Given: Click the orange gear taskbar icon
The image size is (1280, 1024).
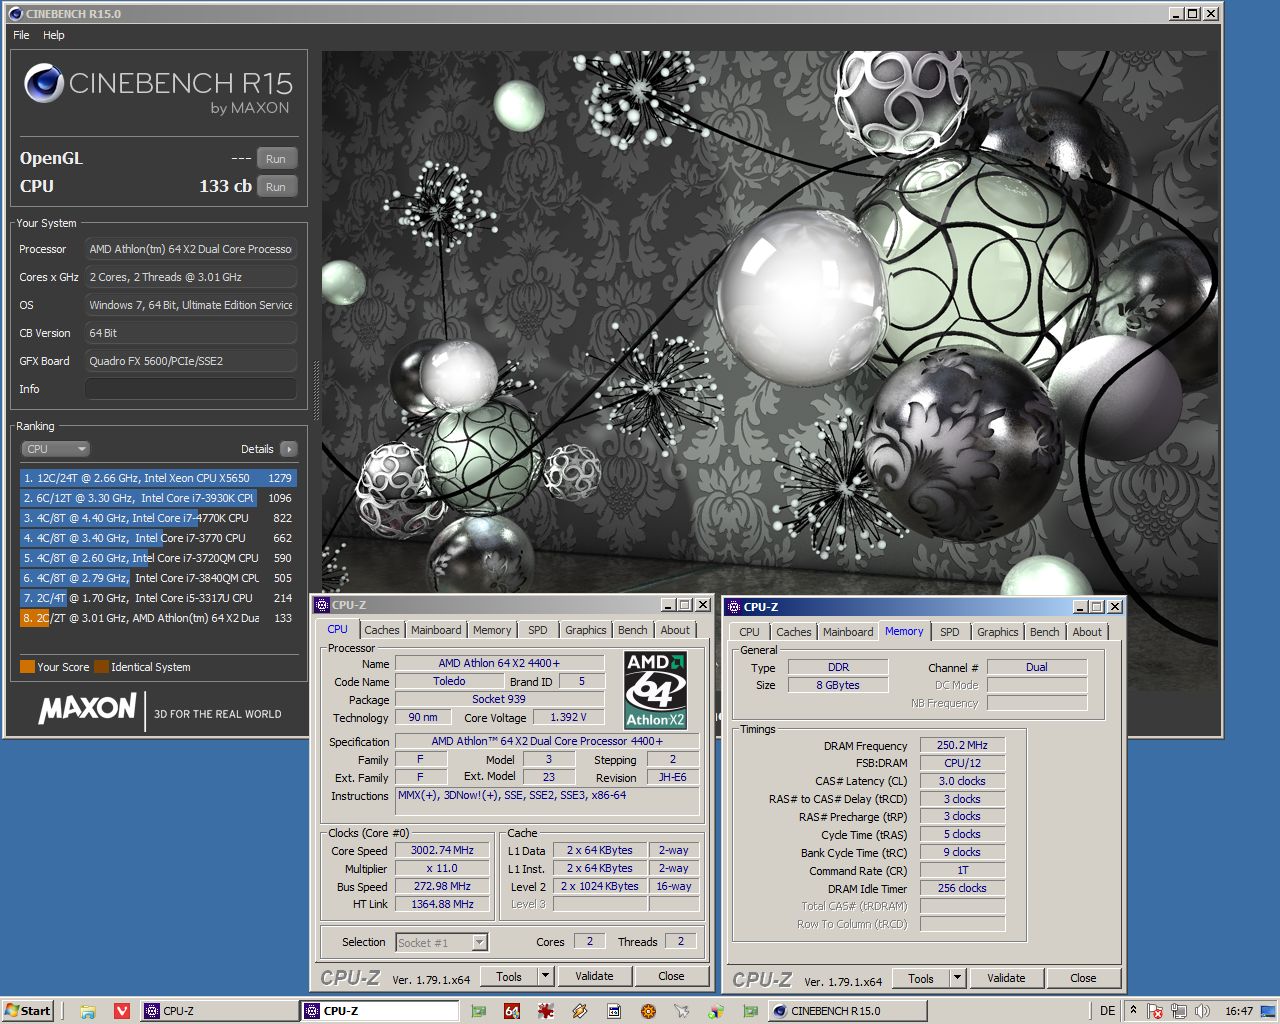Looking at the screenshot, I should click(648, 1011).
